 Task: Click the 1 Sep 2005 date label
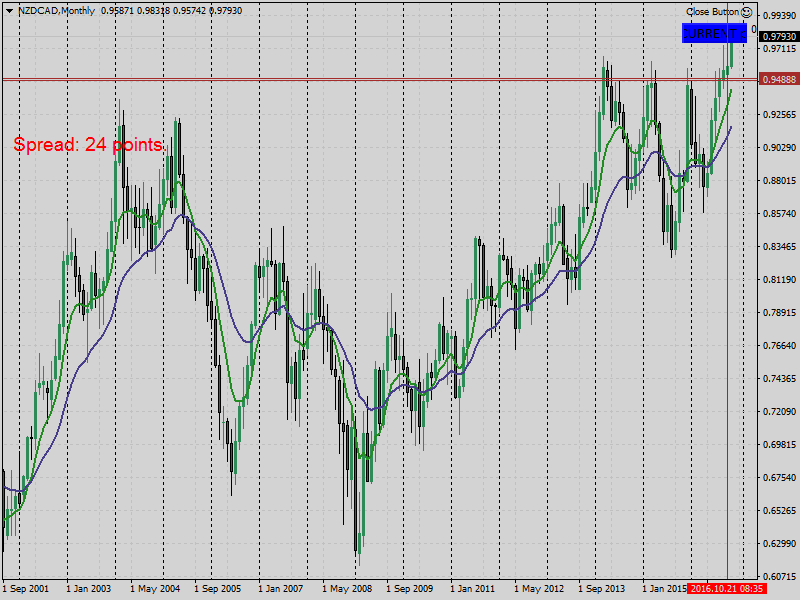pos(218,589)
